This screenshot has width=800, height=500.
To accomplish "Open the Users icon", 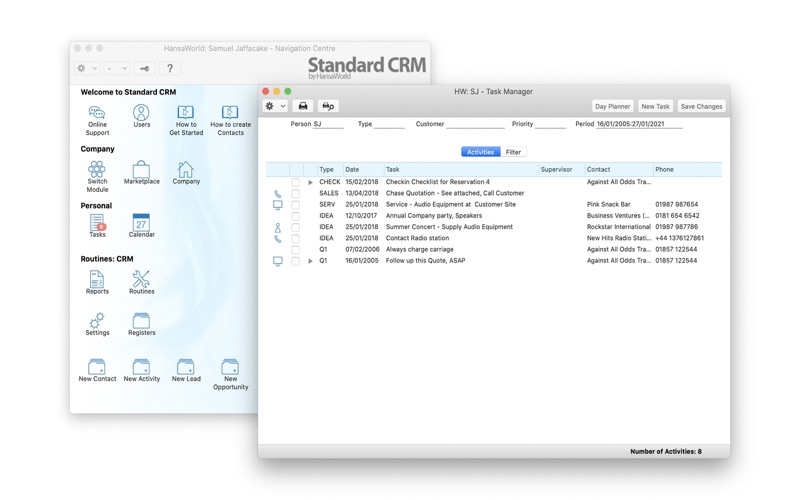I will 141,116.
